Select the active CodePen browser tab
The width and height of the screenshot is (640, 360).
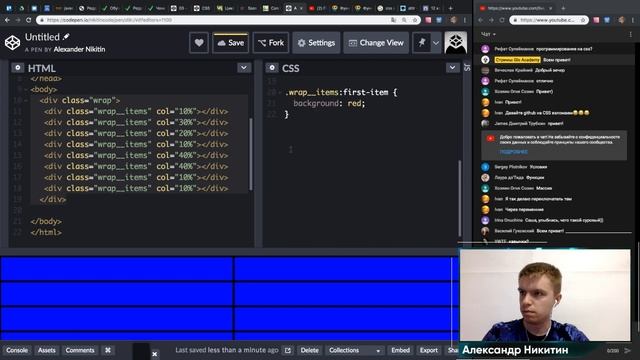(x=294, y=8)
